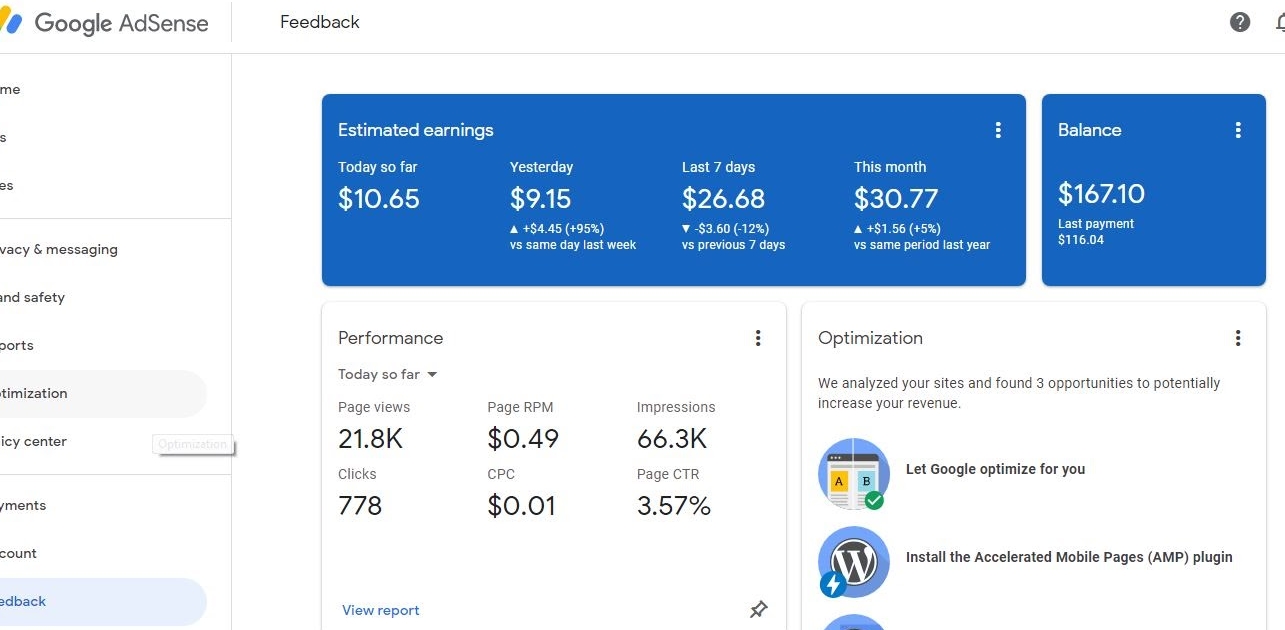
Task: Click the Optimization card heading
Action: pyautogui.click(x=871, y=338)
